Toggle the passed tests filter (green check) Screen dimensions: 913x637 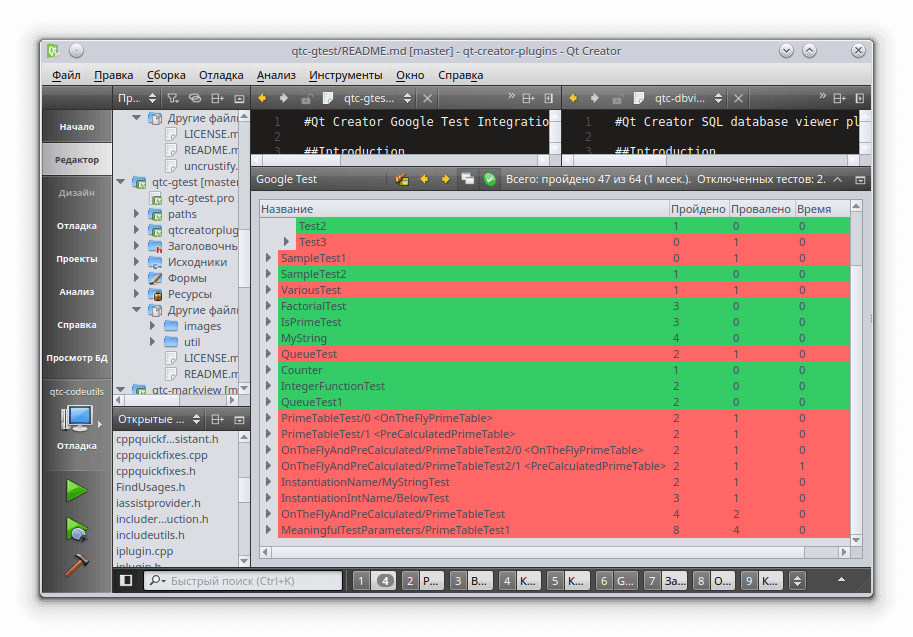click(490, 179)
